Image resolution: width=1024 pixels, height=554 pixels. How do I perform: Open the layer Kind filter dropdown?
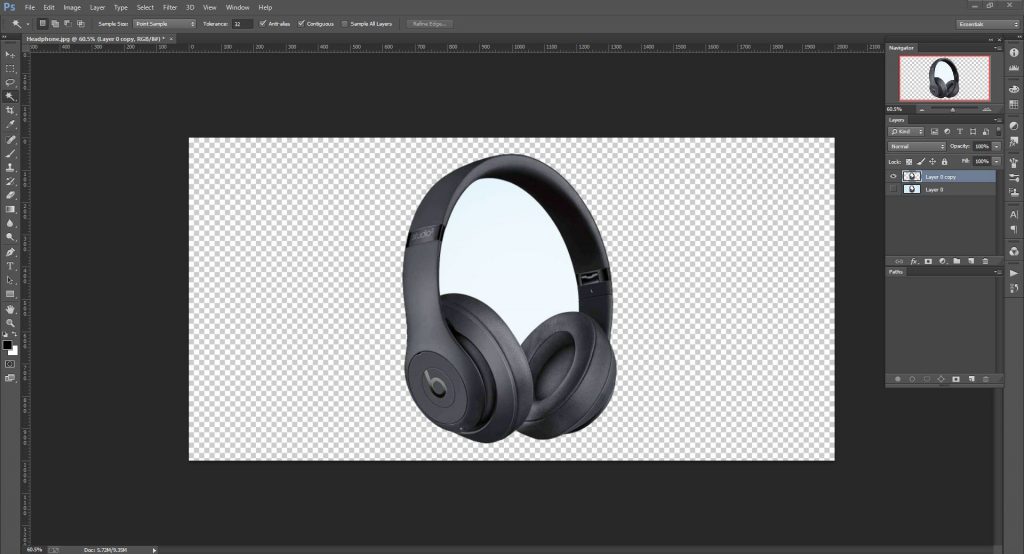pos(906,132)
